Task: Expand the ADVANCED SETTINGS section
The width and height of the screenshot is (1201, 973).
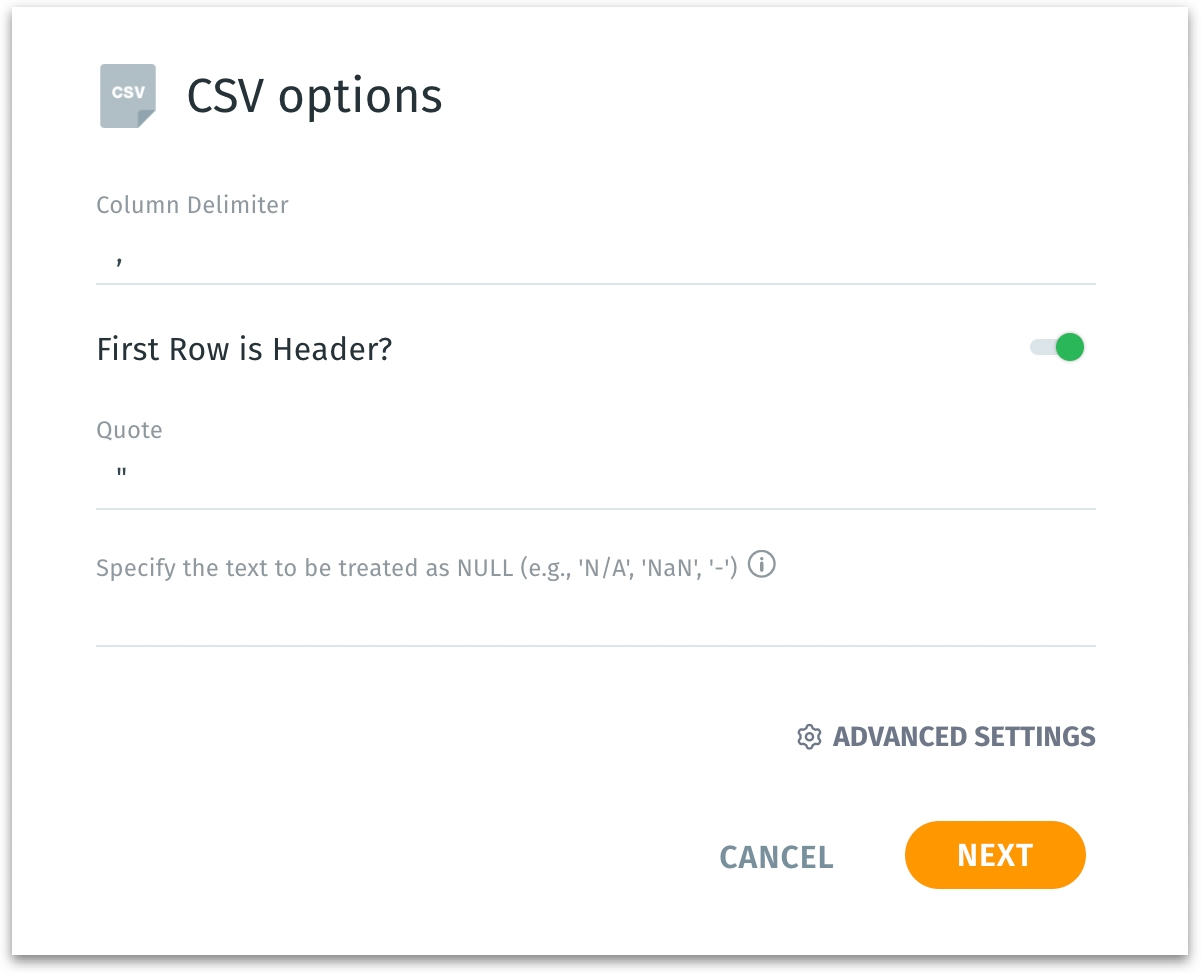Action: 963,737
